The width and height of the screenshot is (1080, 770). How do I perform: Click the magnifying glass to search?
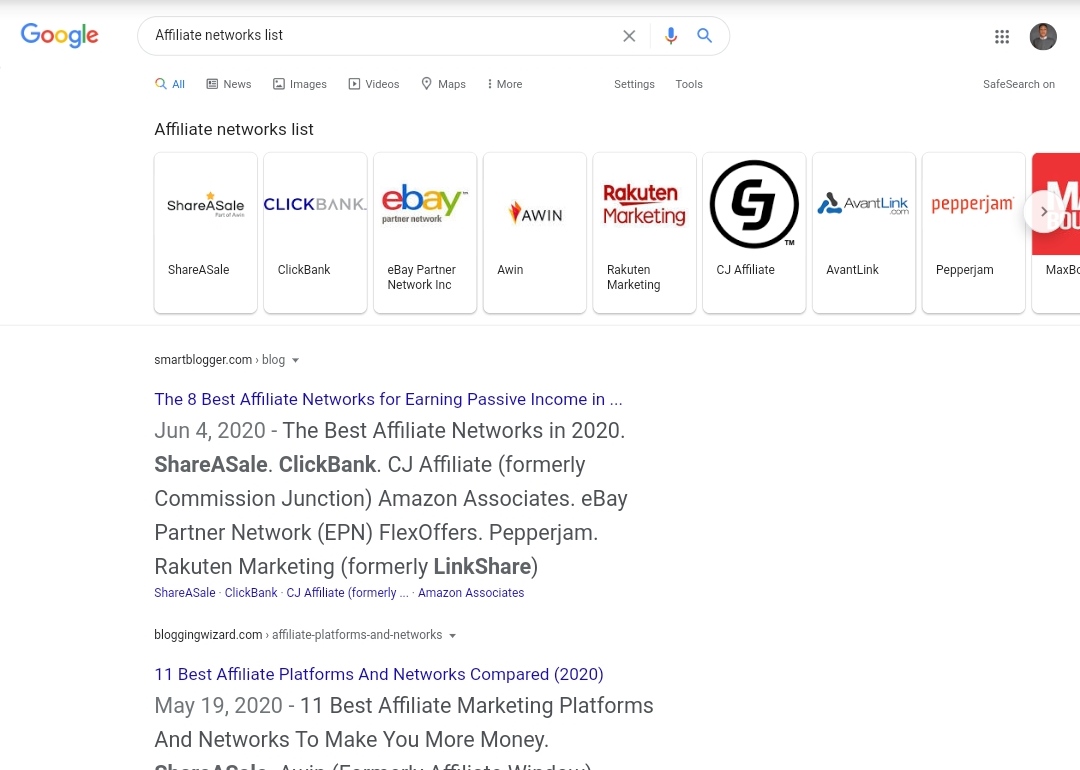point(704,35)
